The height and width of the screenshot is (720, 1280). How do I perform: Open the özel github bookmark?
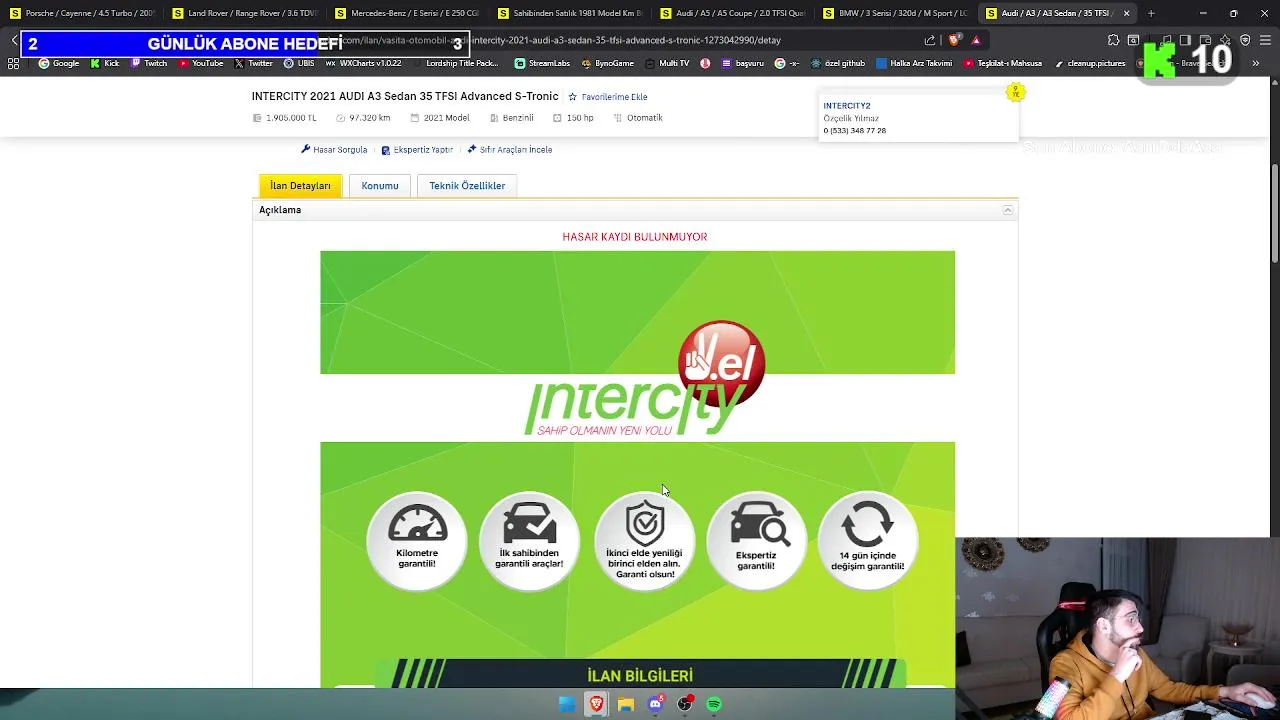(838, 63)
